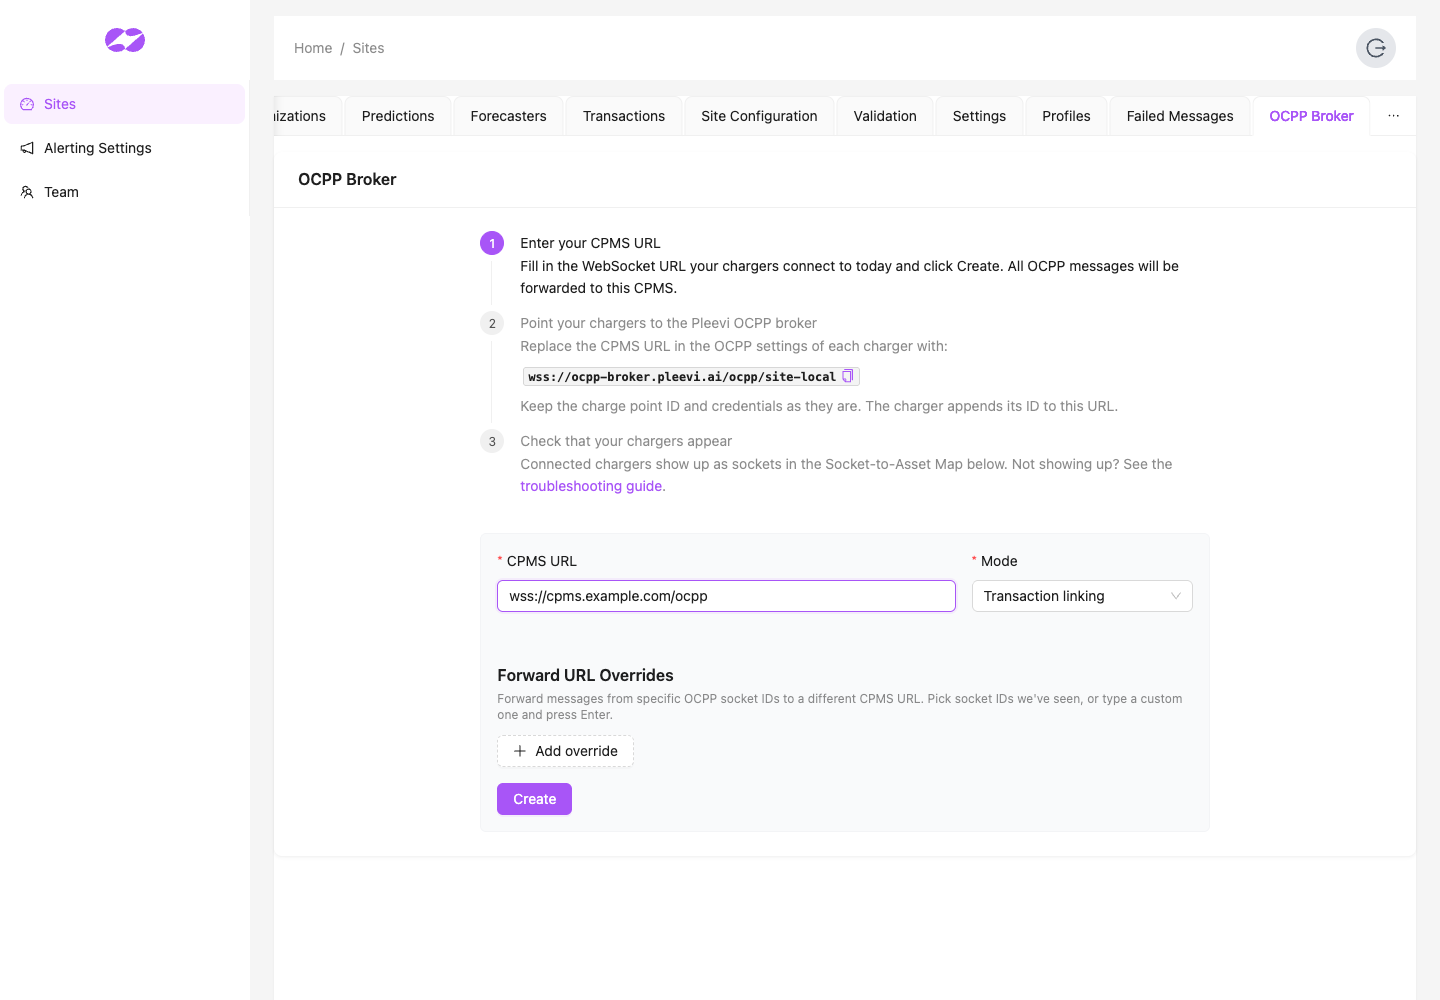Click the 'Forward URL Overrides' heading
The height and width of the screenshot is (1000, 1440).
click(585, 675)
